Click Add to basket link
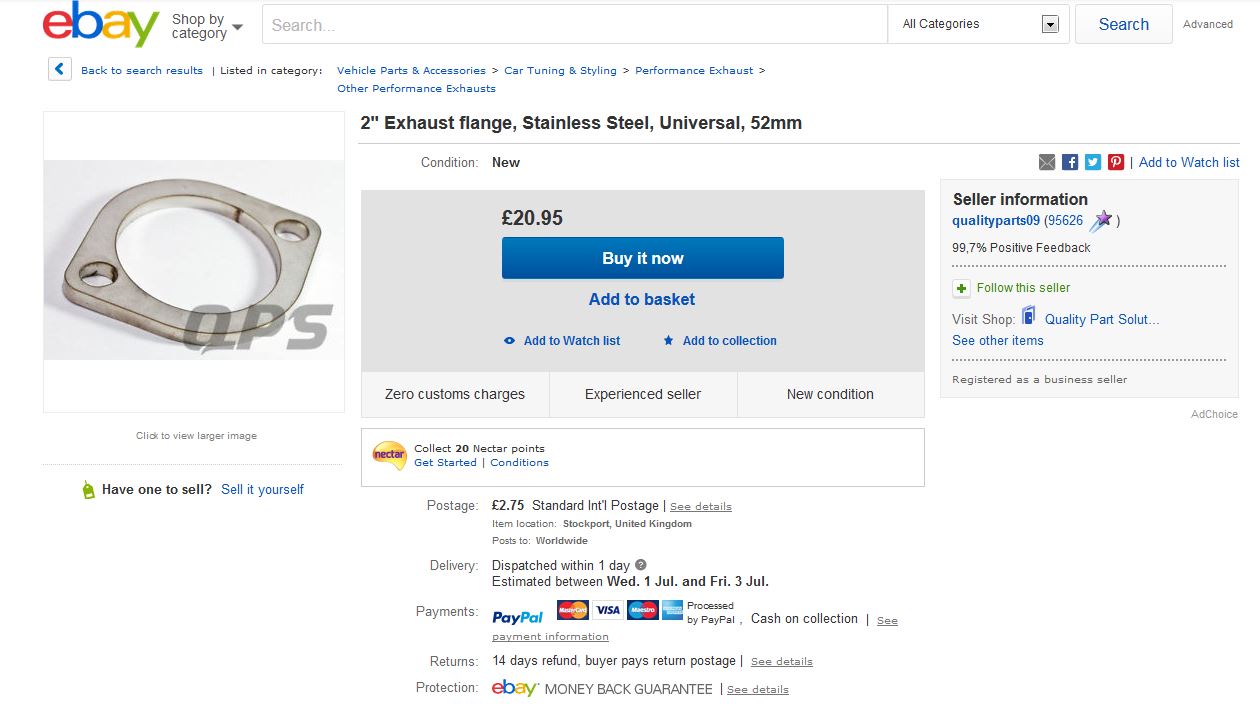Image resolution: width=1260 pixels, height=723 pixels. tap(642, 299)
